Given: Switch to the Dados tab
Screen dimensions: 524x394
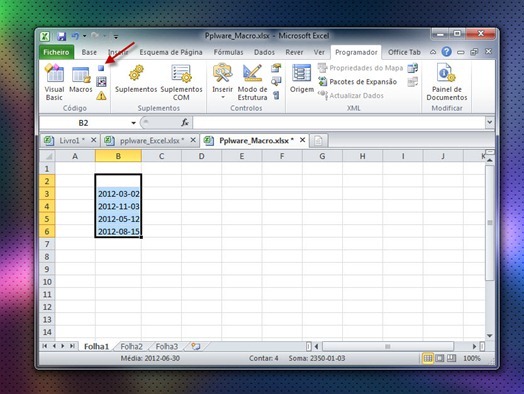Looking at the screenshot, I should pyautogui.click(x=264, y=52).
